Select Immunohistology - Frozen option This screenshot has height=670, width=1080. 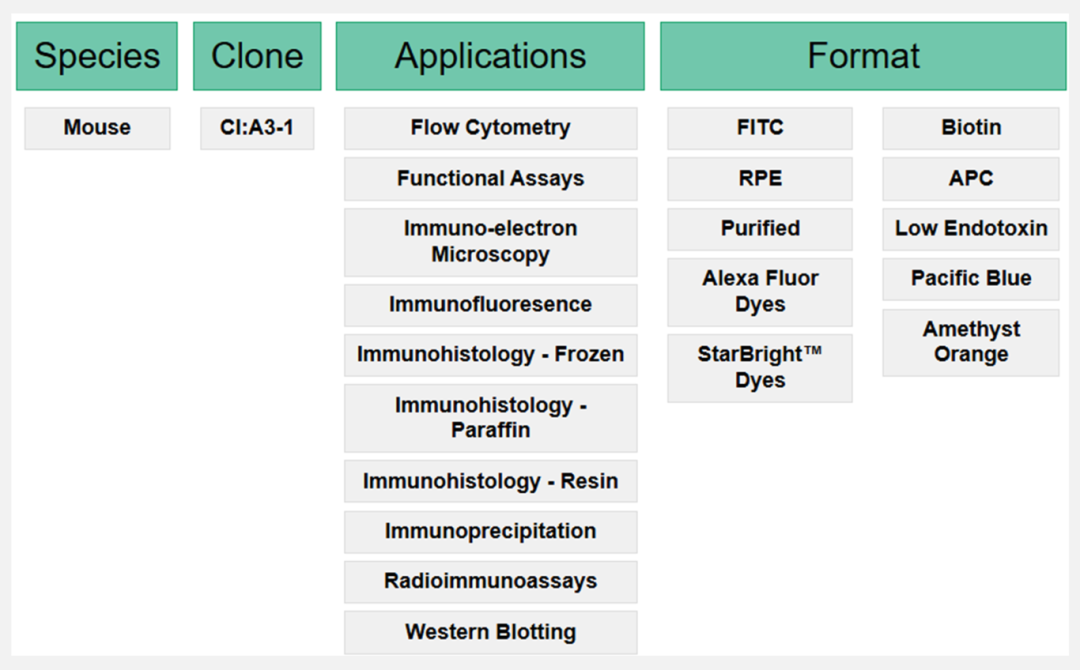pos(490,355)
